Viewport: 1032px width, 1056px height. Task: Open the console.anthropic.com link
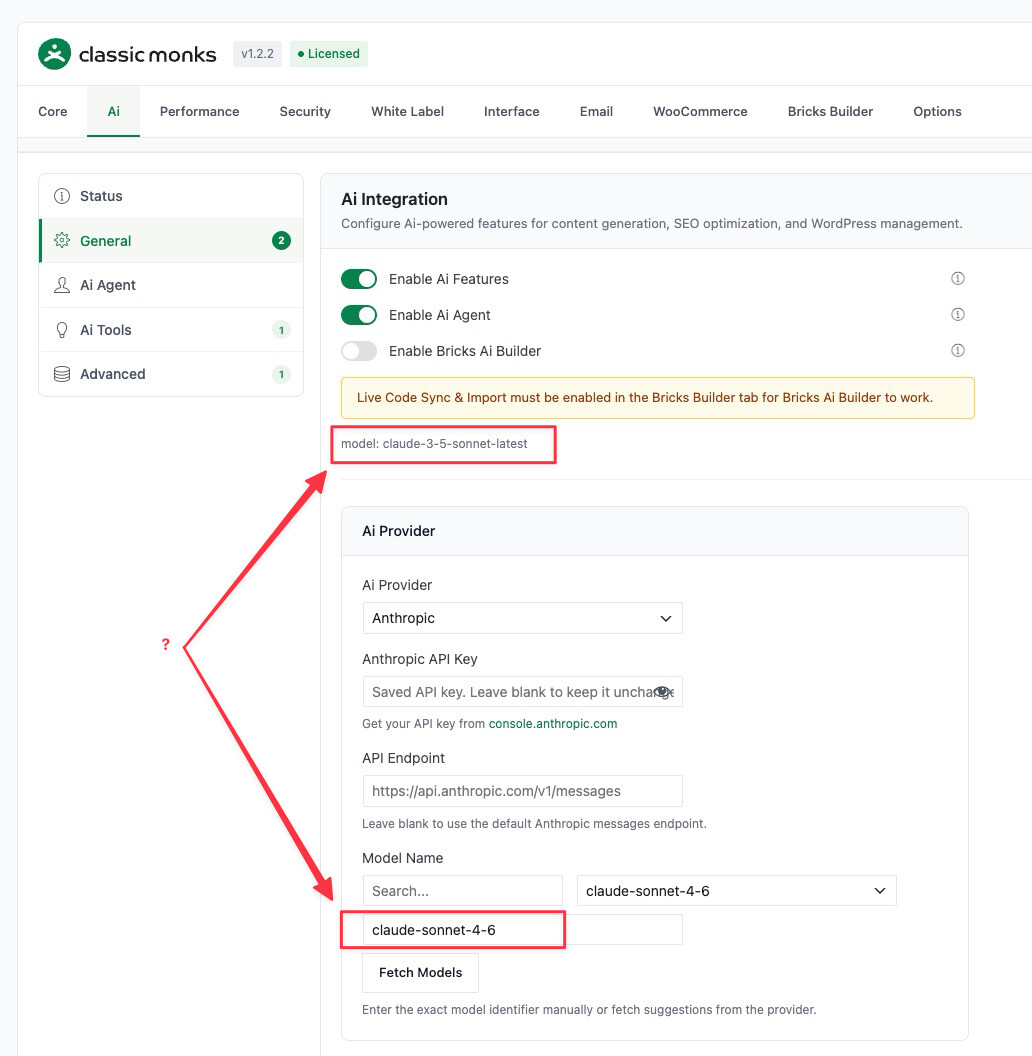(x=552, y=723)
